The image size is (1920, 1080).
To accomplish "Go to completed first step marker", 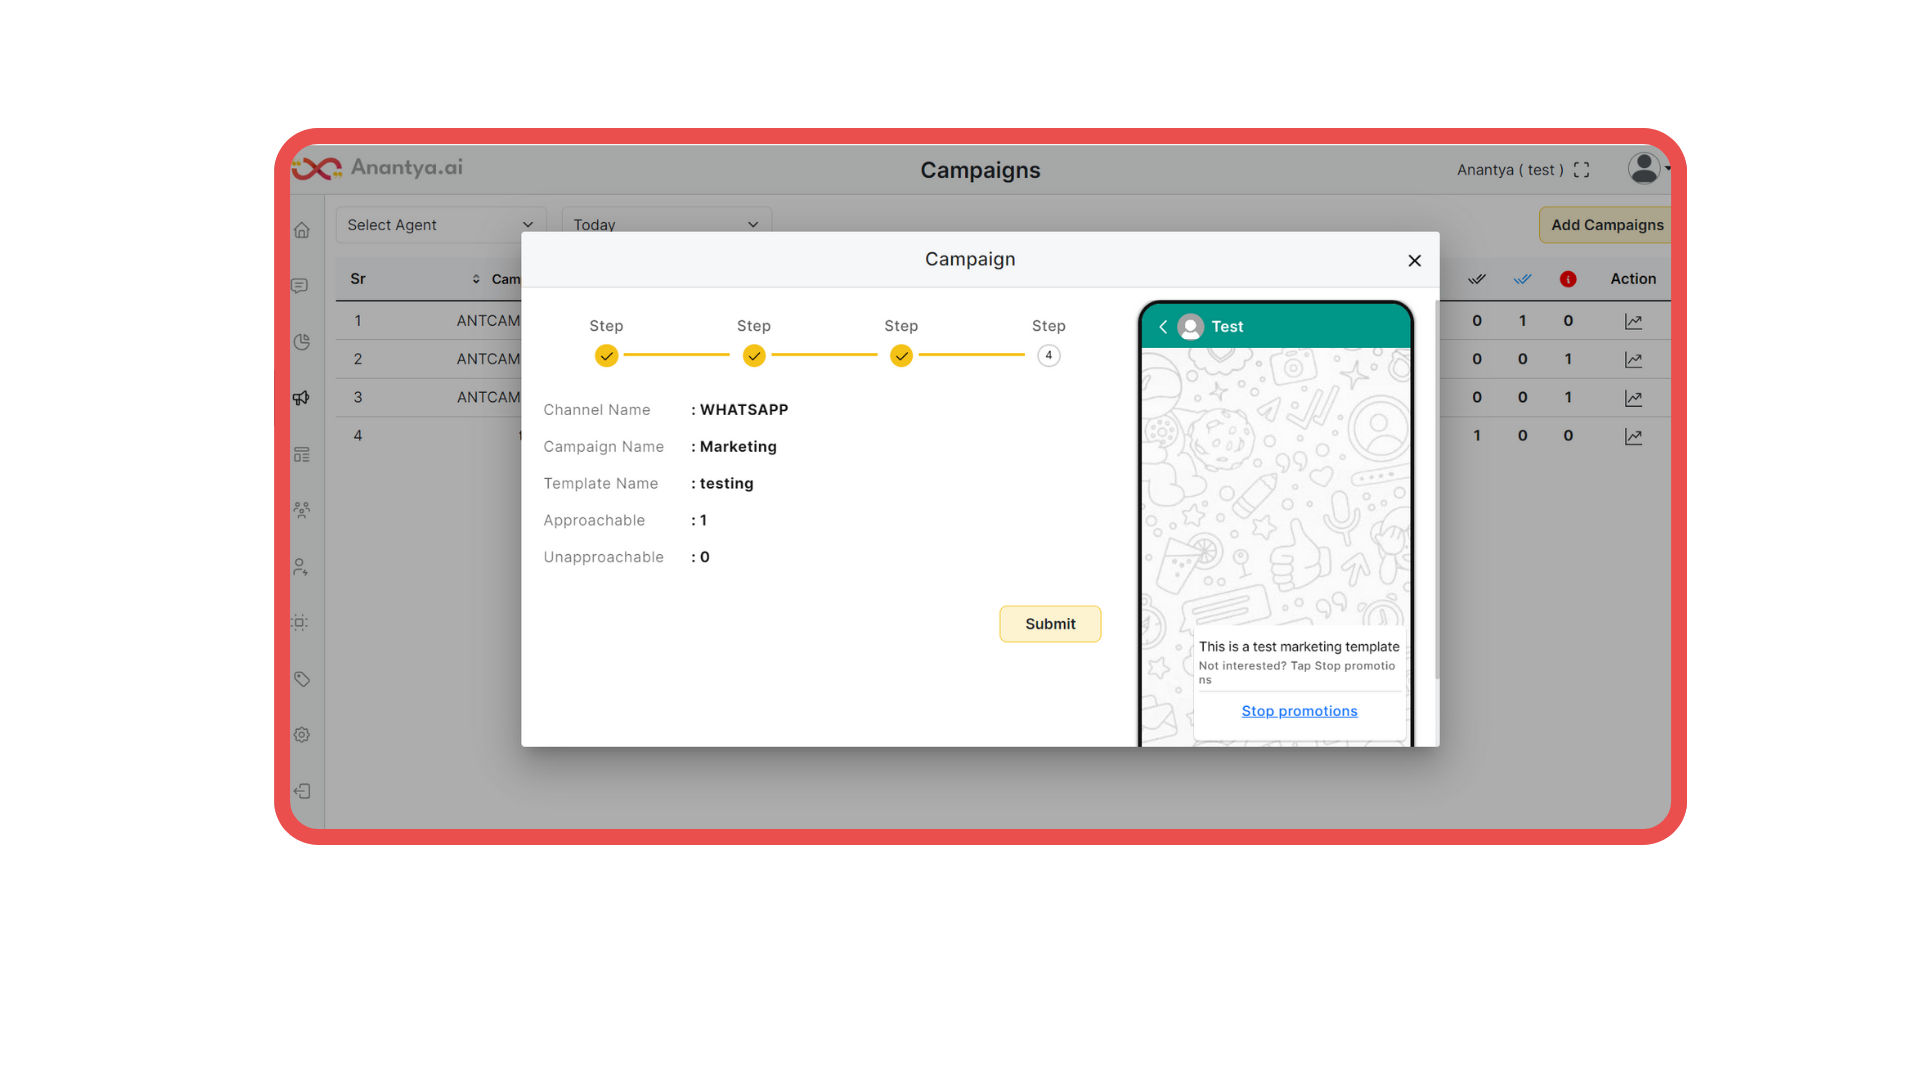I will (x=606, y=356).
